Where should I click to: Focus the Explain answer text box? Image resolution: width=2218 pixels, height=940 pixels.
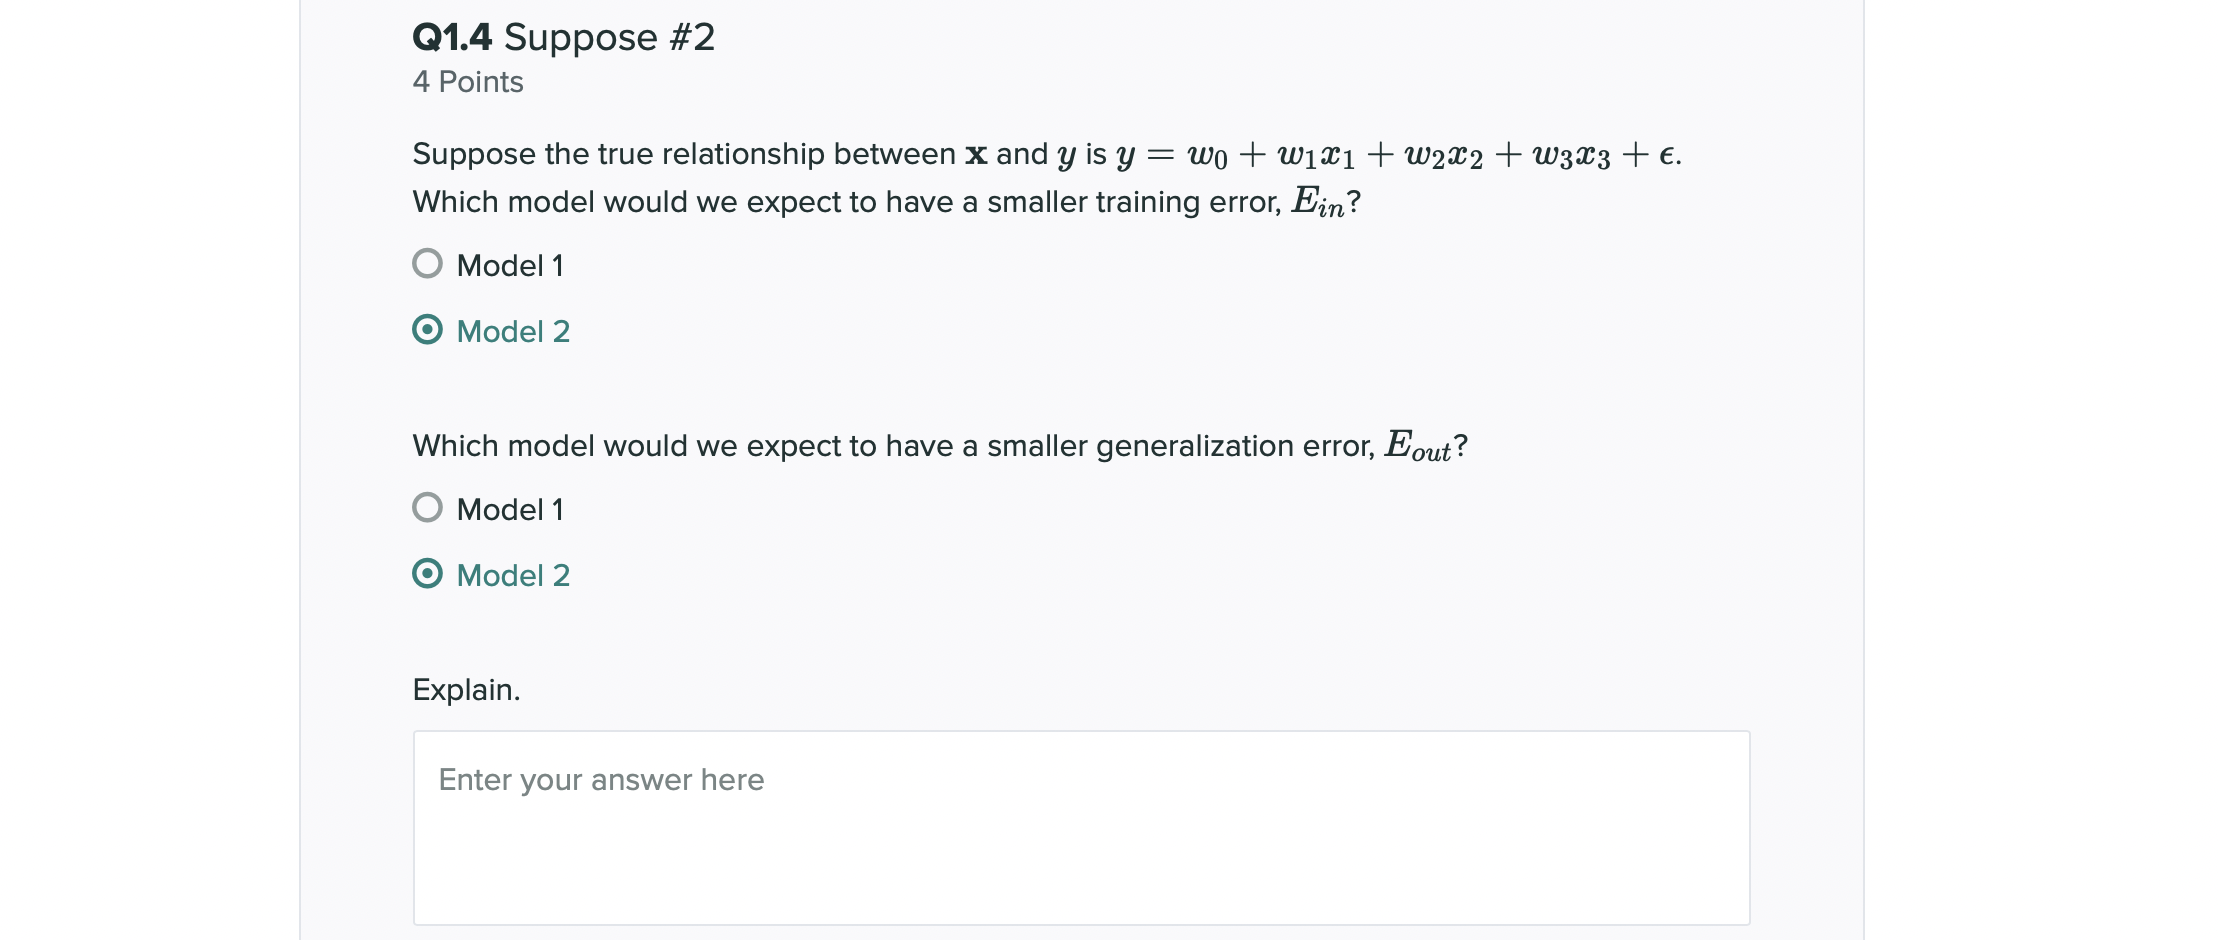pyautogui.click(x=1081, y=828)
